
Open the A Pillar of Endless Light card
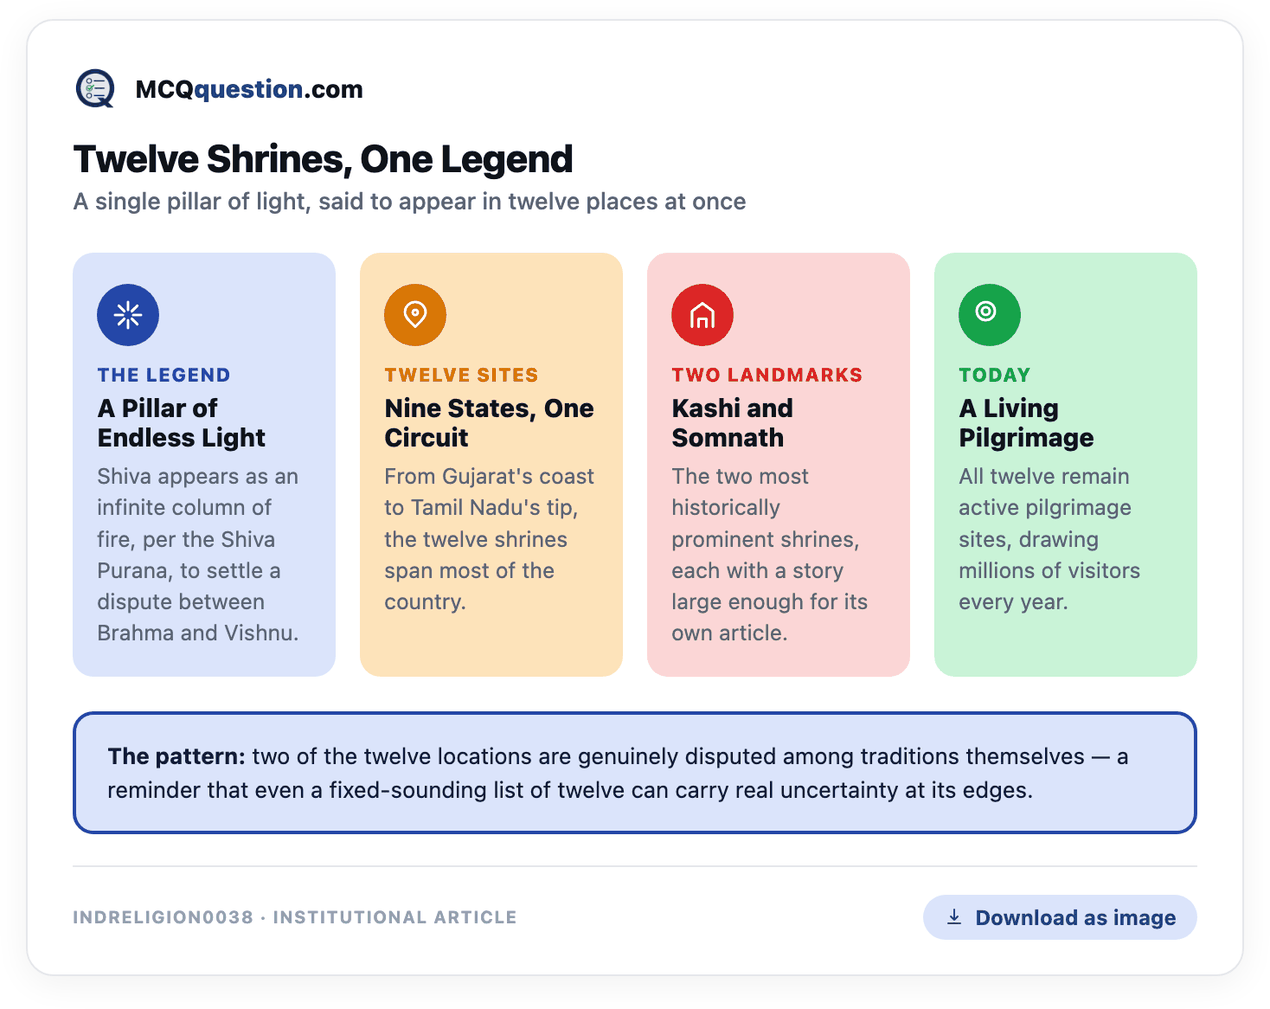tap(204, 464)
